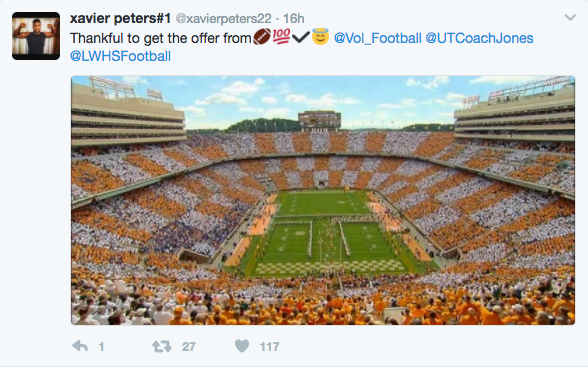Click the reply count of 1
The height and width of the screenshot is (367, 588).
[101, 347]
